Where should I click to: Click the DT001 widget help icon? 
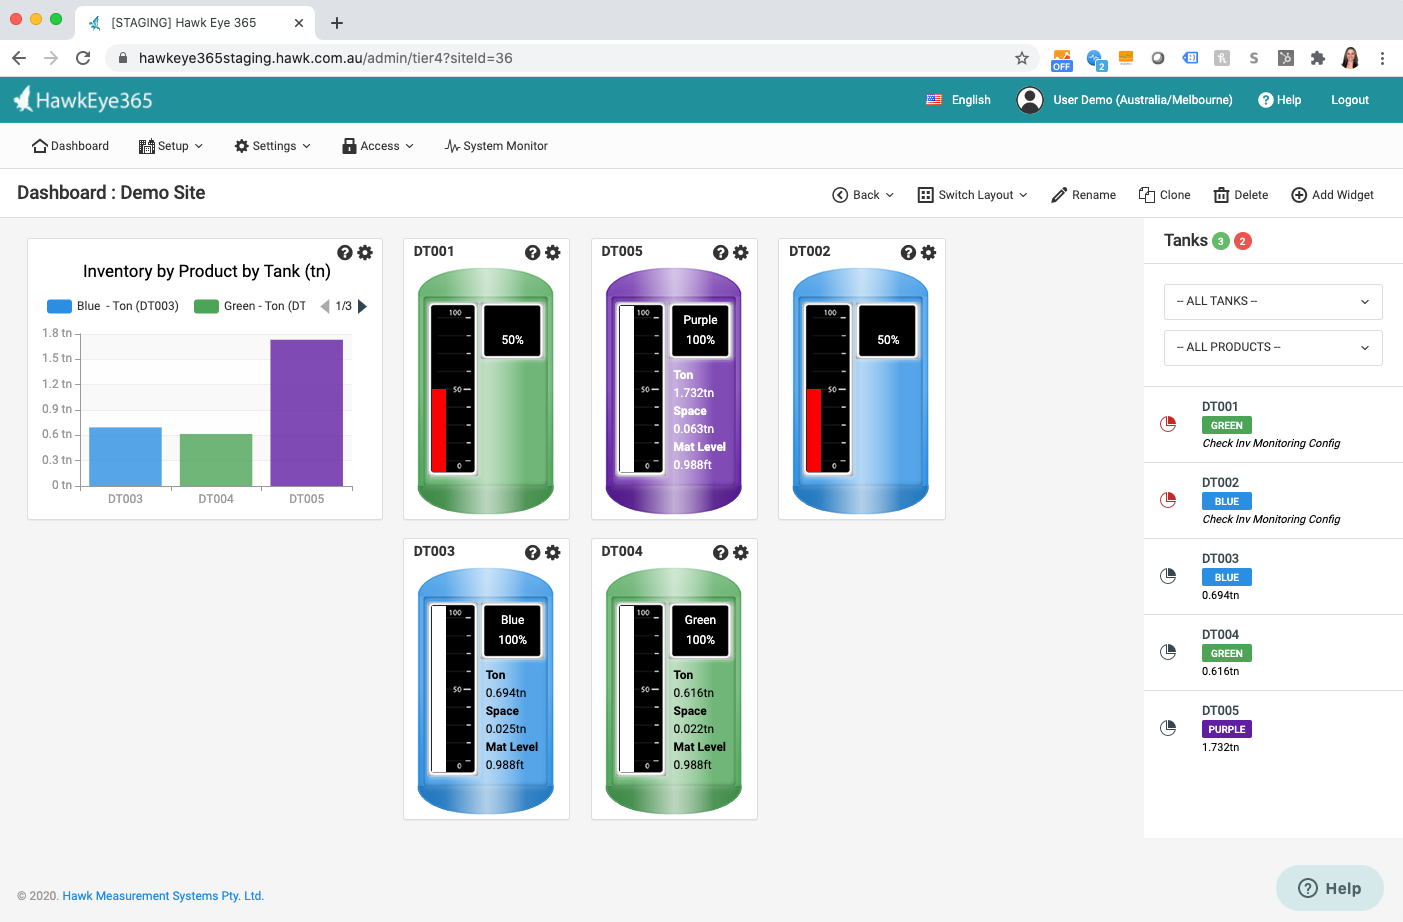[533, 253]
